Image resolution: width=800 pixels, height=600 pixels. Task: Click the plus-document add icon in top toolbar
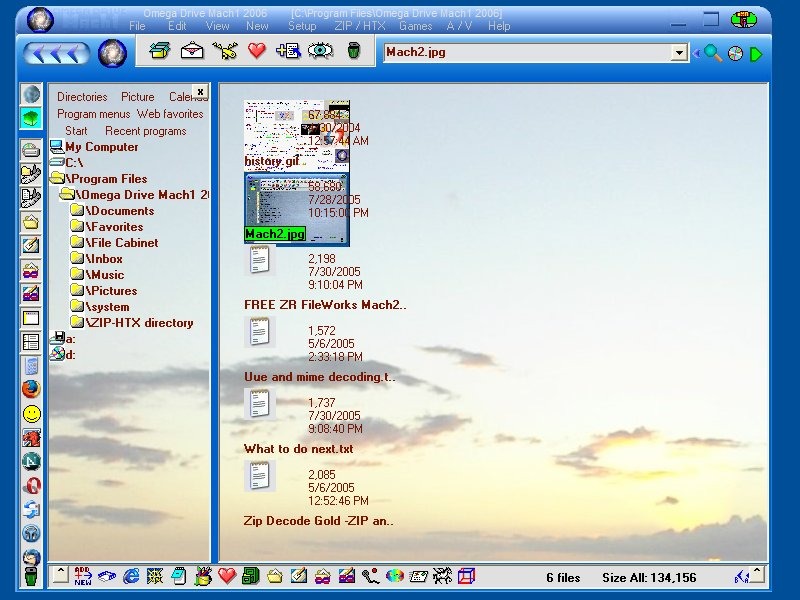coord(288,51)
